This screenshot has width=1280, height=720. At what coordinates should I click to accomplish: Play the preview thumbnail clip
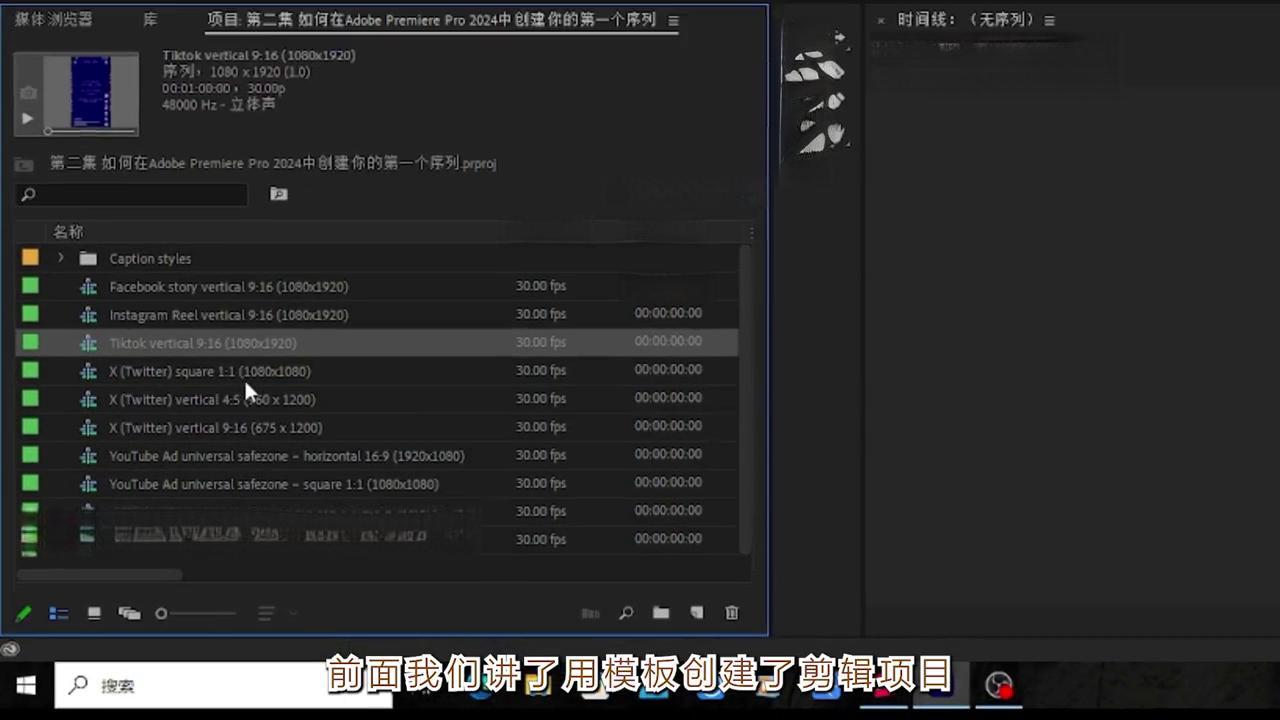pyautogui.click(x=27, y=118)
